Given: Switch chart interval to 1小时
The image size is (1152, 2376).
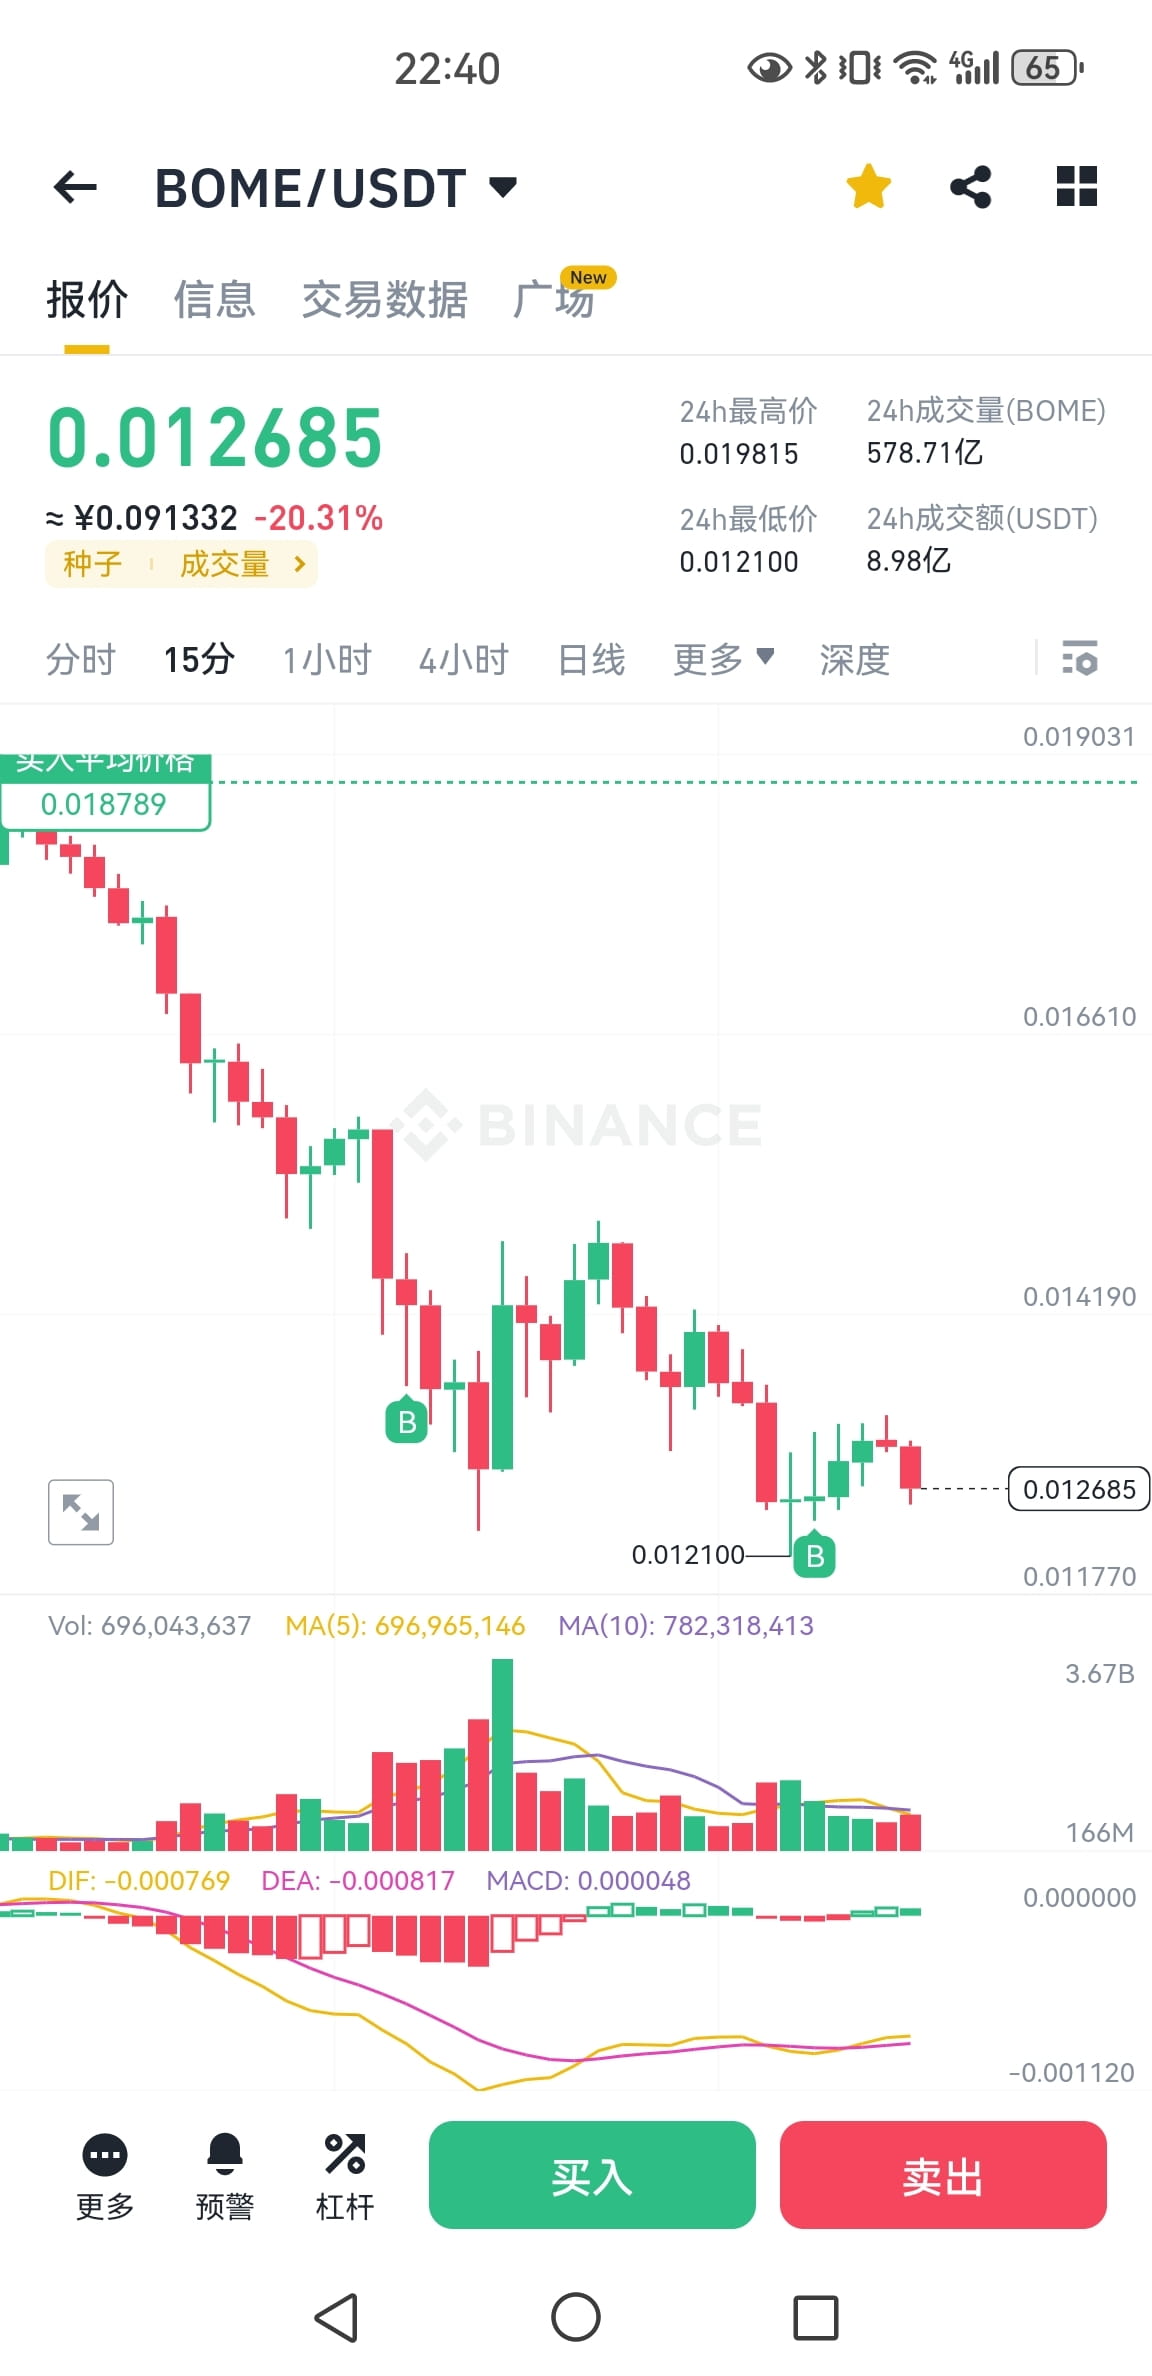Looking at the screenshot, I should pos(326,660).
